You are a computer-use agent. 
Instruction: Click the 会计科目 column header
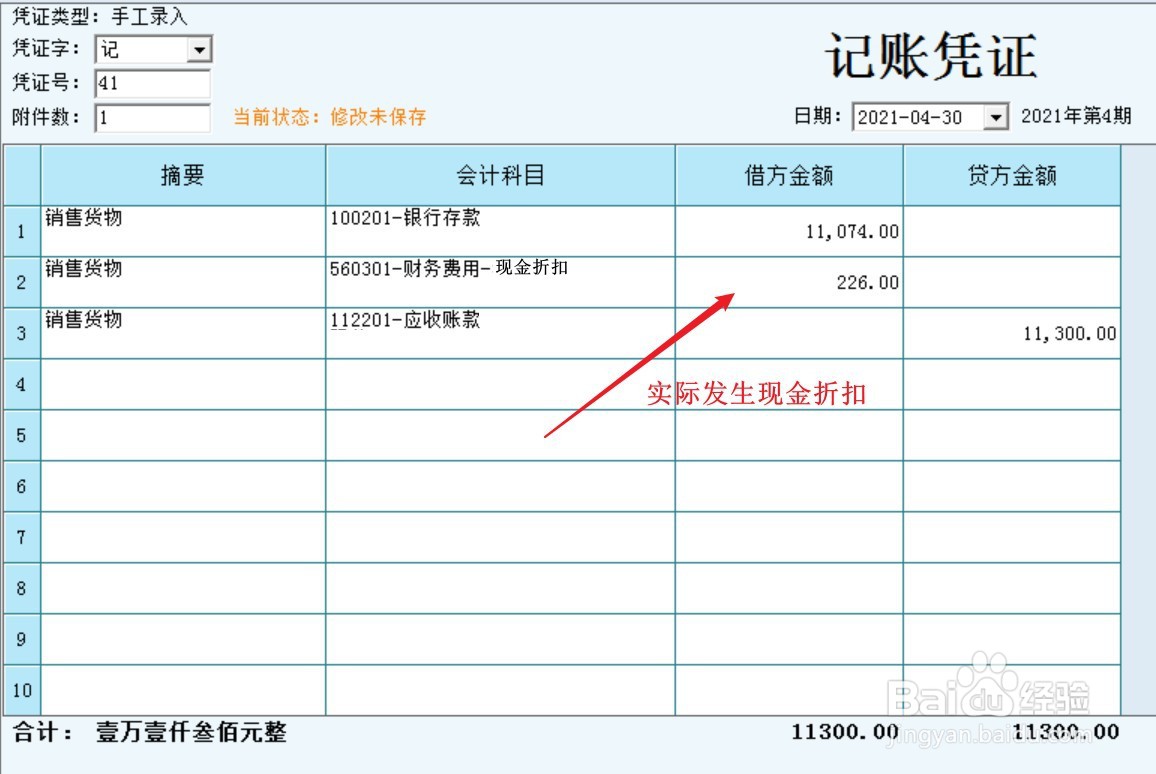499,176
